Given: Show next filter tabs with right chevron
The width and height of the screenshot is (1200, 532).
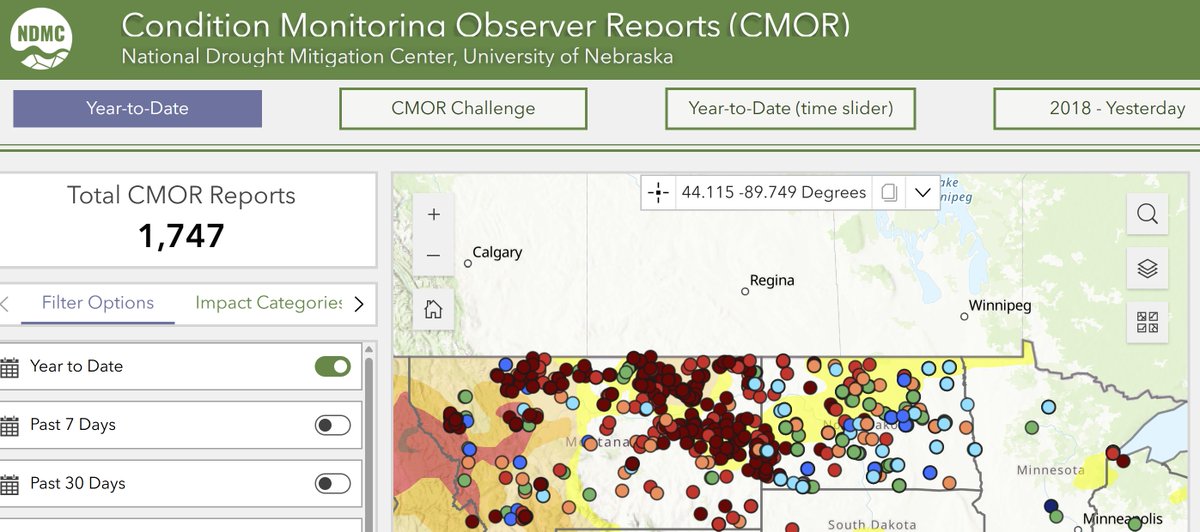Looking at the screenshot, I should click(359, 303).
